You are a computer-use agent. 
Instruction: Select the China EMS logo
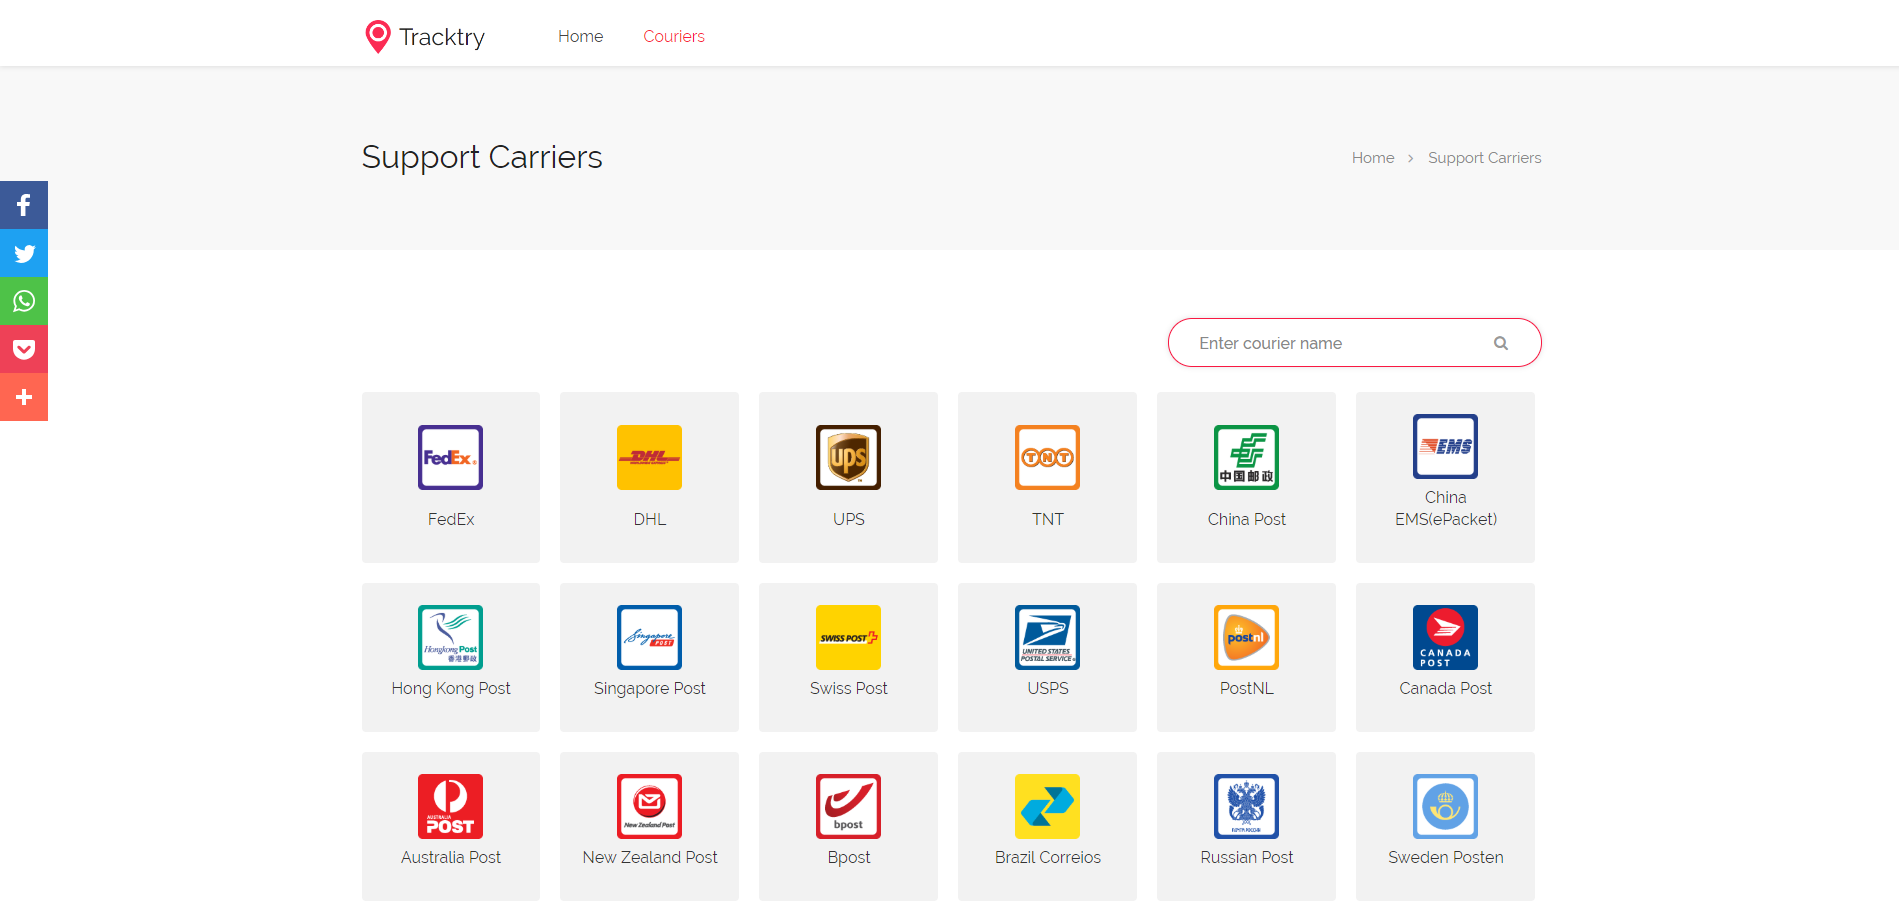1445,446
